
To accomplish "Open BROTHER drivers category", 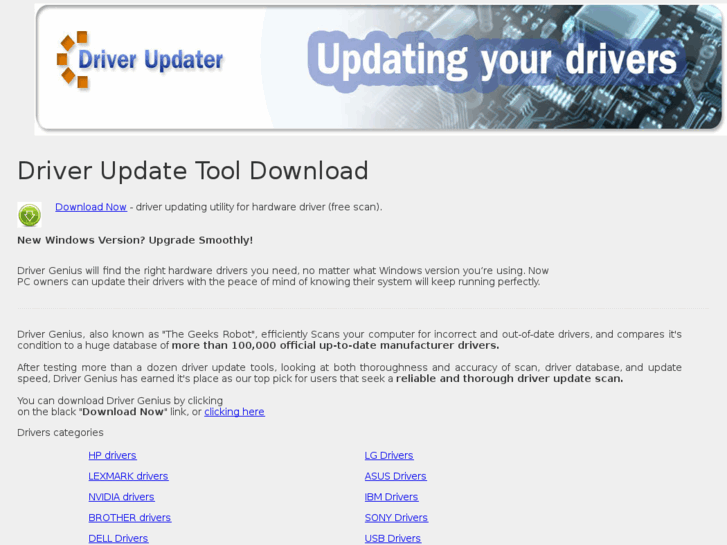I will tap(129, 518).
